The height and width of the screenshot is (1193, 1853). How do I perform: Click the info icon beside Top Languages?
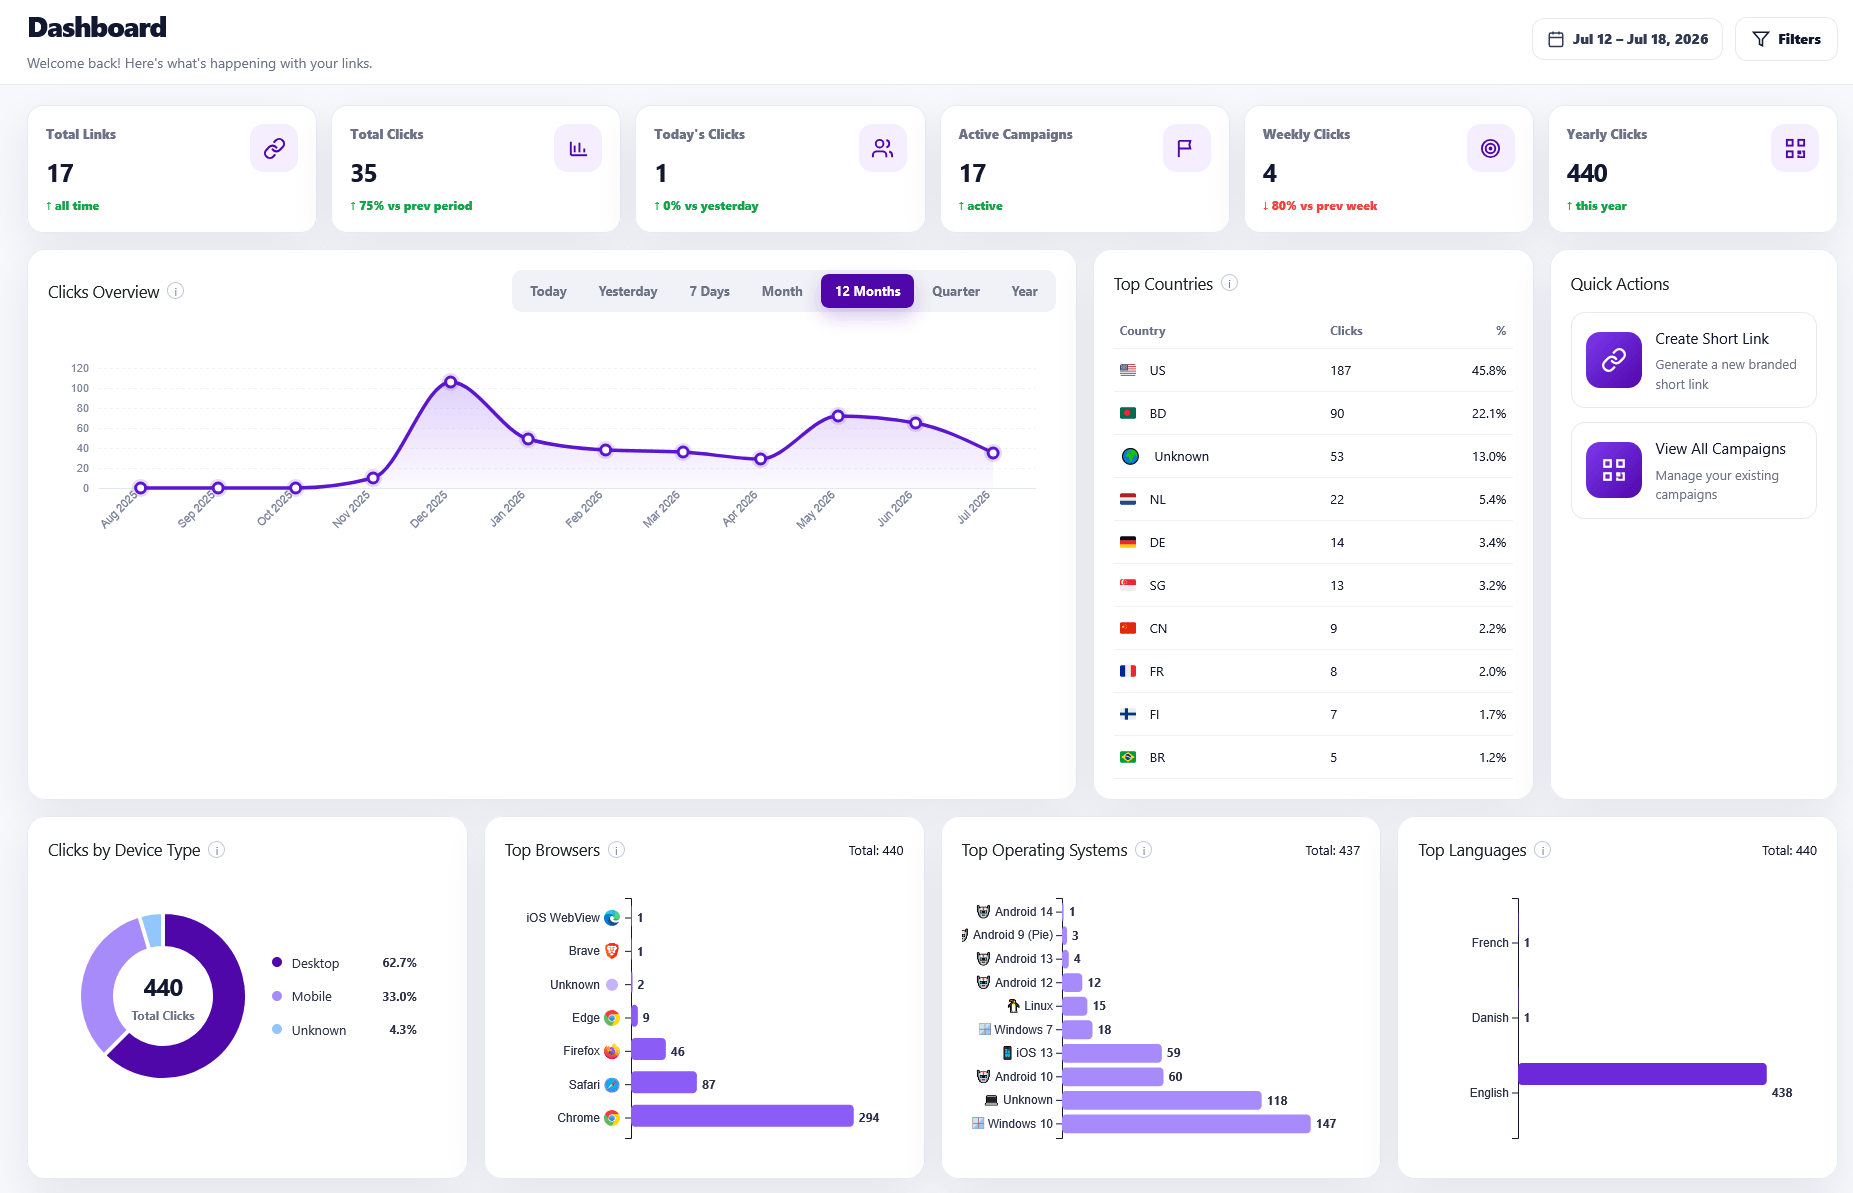1543,849
